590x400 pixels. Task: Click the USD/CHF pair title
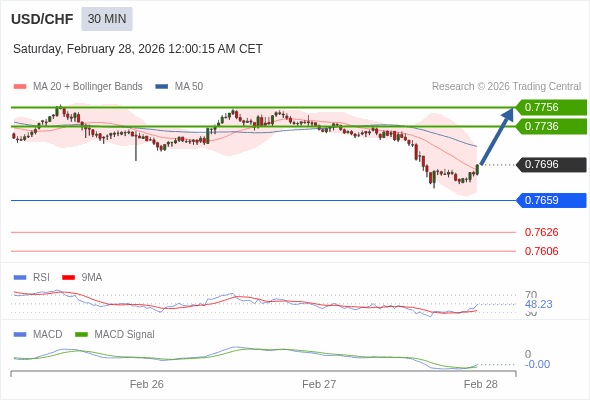[x=42, y=19]
